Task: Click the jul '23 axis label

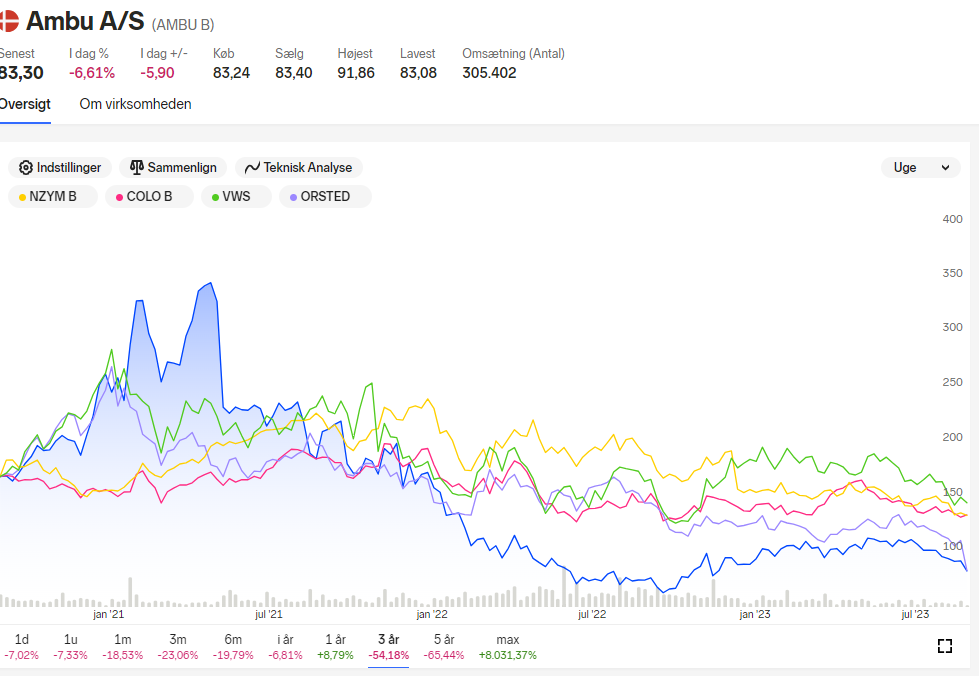Action: click(x=915, y=614)
